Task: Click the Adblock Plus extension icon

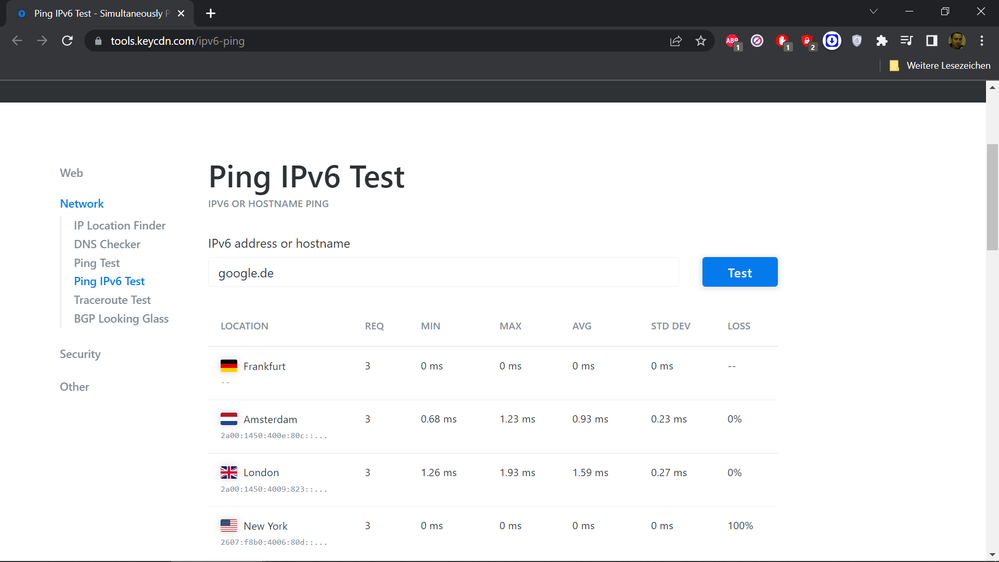Action: (732, 41)
